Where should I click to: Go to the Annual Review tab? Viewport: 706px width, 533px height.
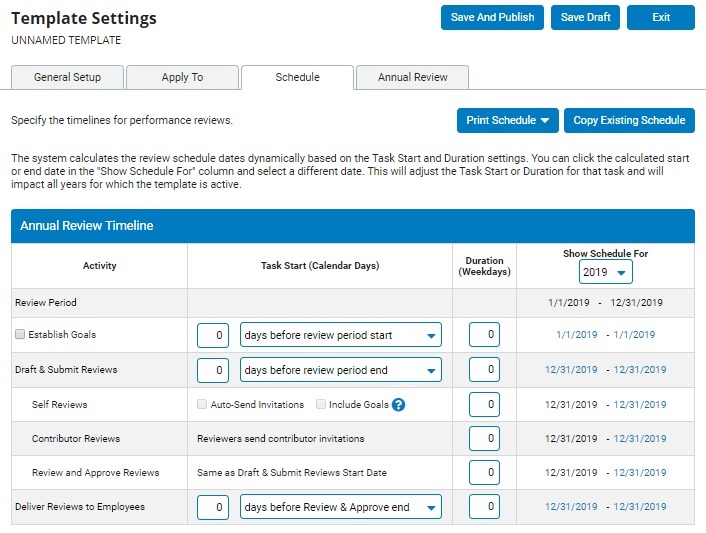(412, 77)
